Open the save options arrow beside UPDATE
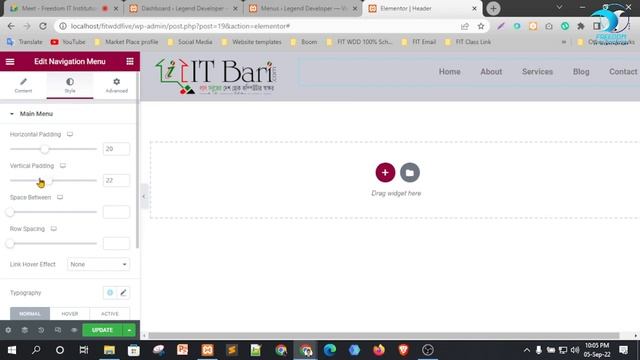The image size is (640, 360). click(129, 330)
